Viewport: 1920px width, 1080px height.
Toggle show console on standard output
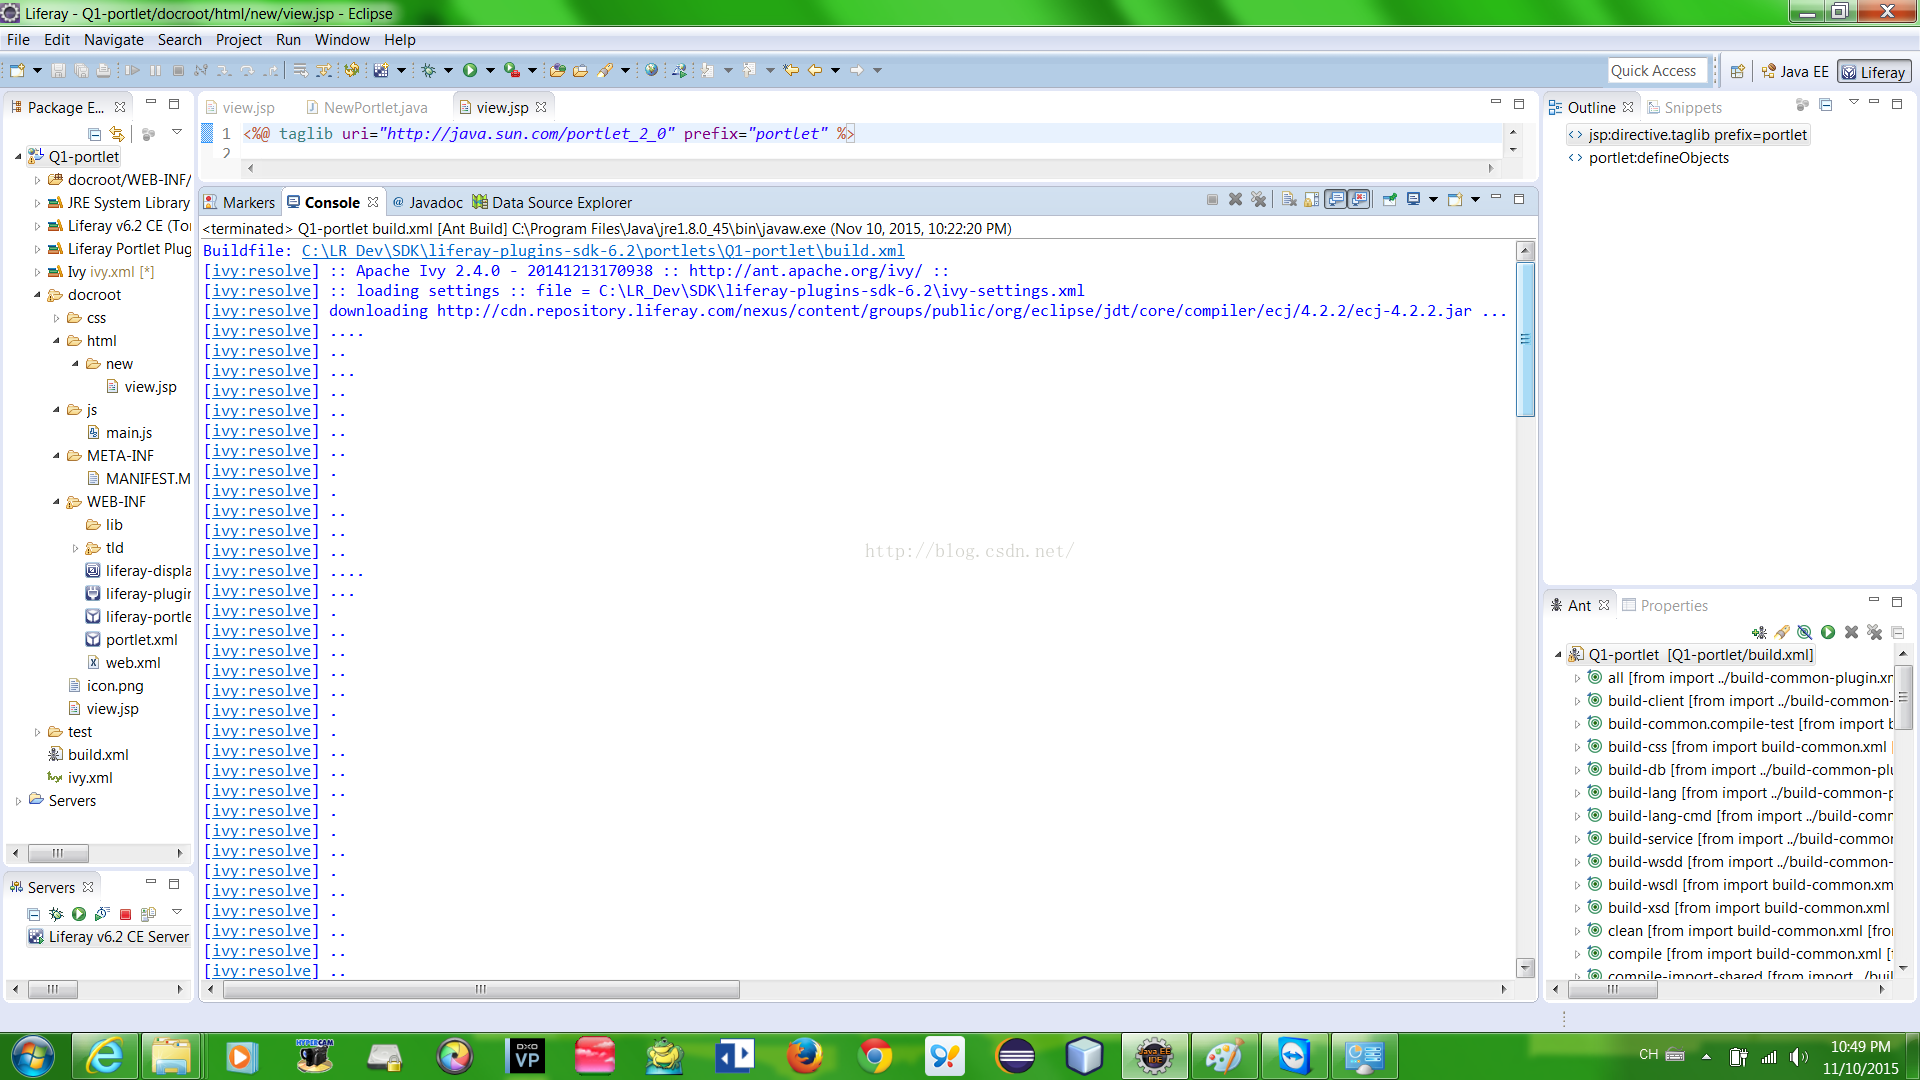[1336, 200]
